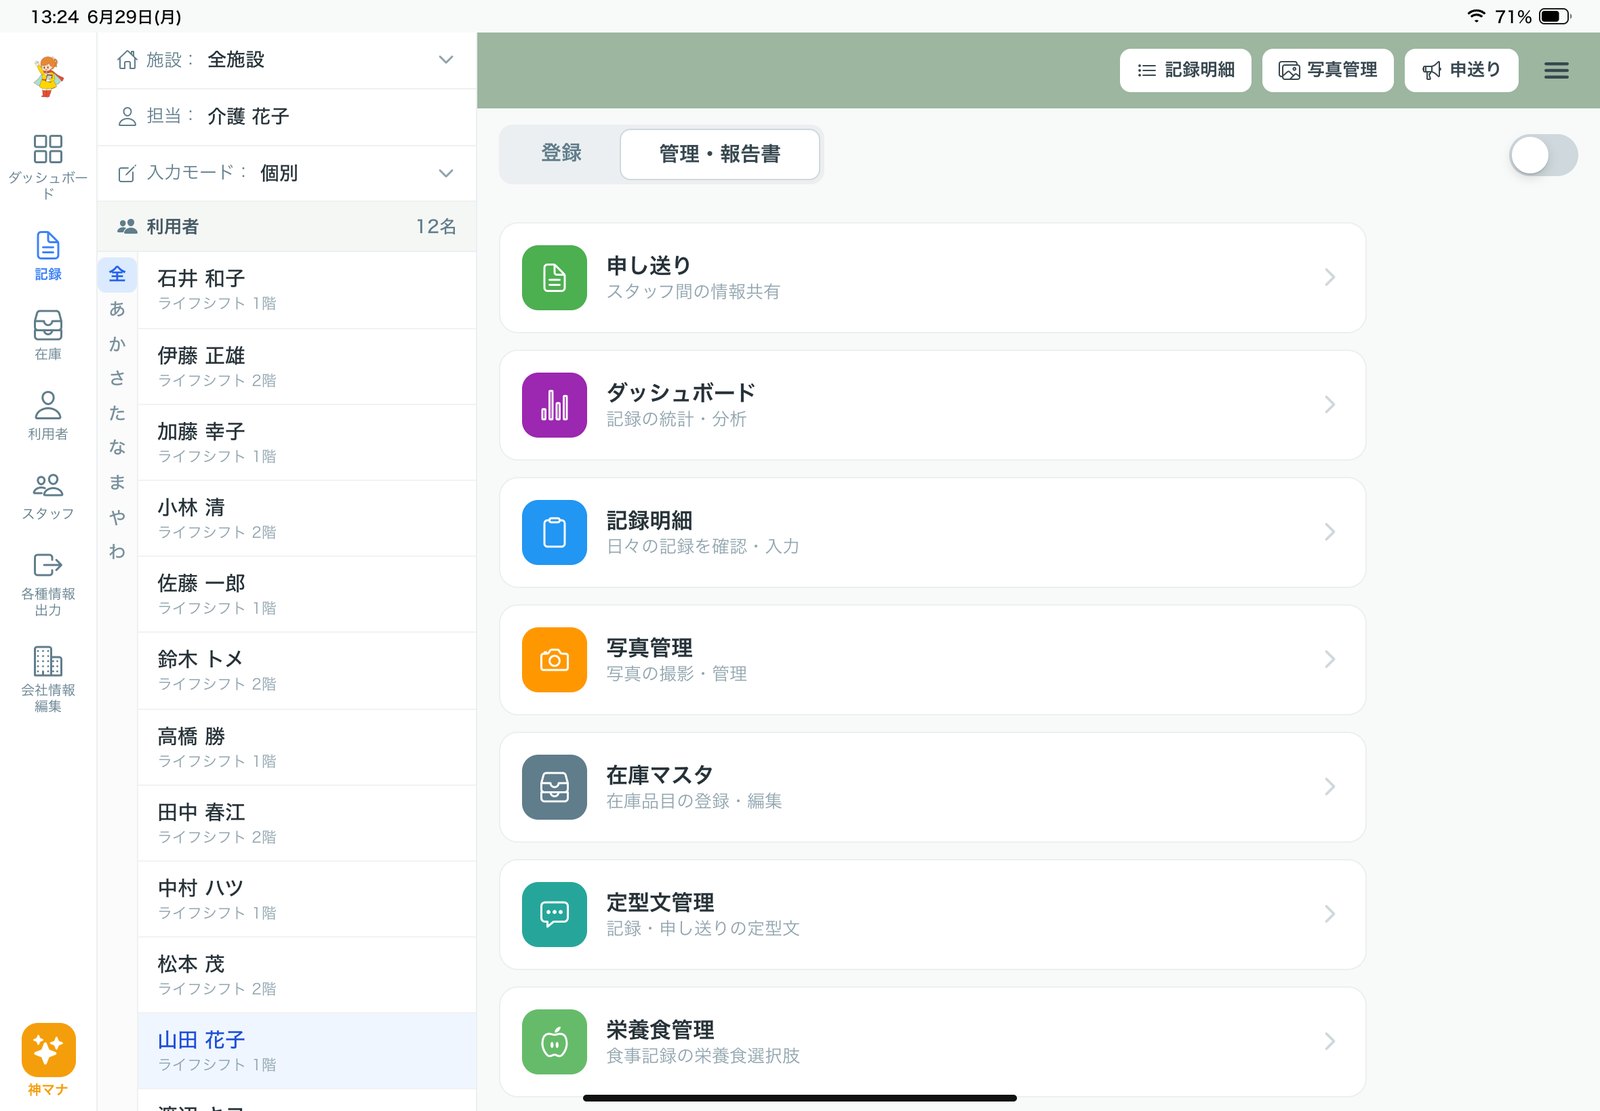Click the green 栄養食管理 apple icon
The height and width of the screenshot is (1111, 1600).
pyautogui.click(x=554, y=1041)
